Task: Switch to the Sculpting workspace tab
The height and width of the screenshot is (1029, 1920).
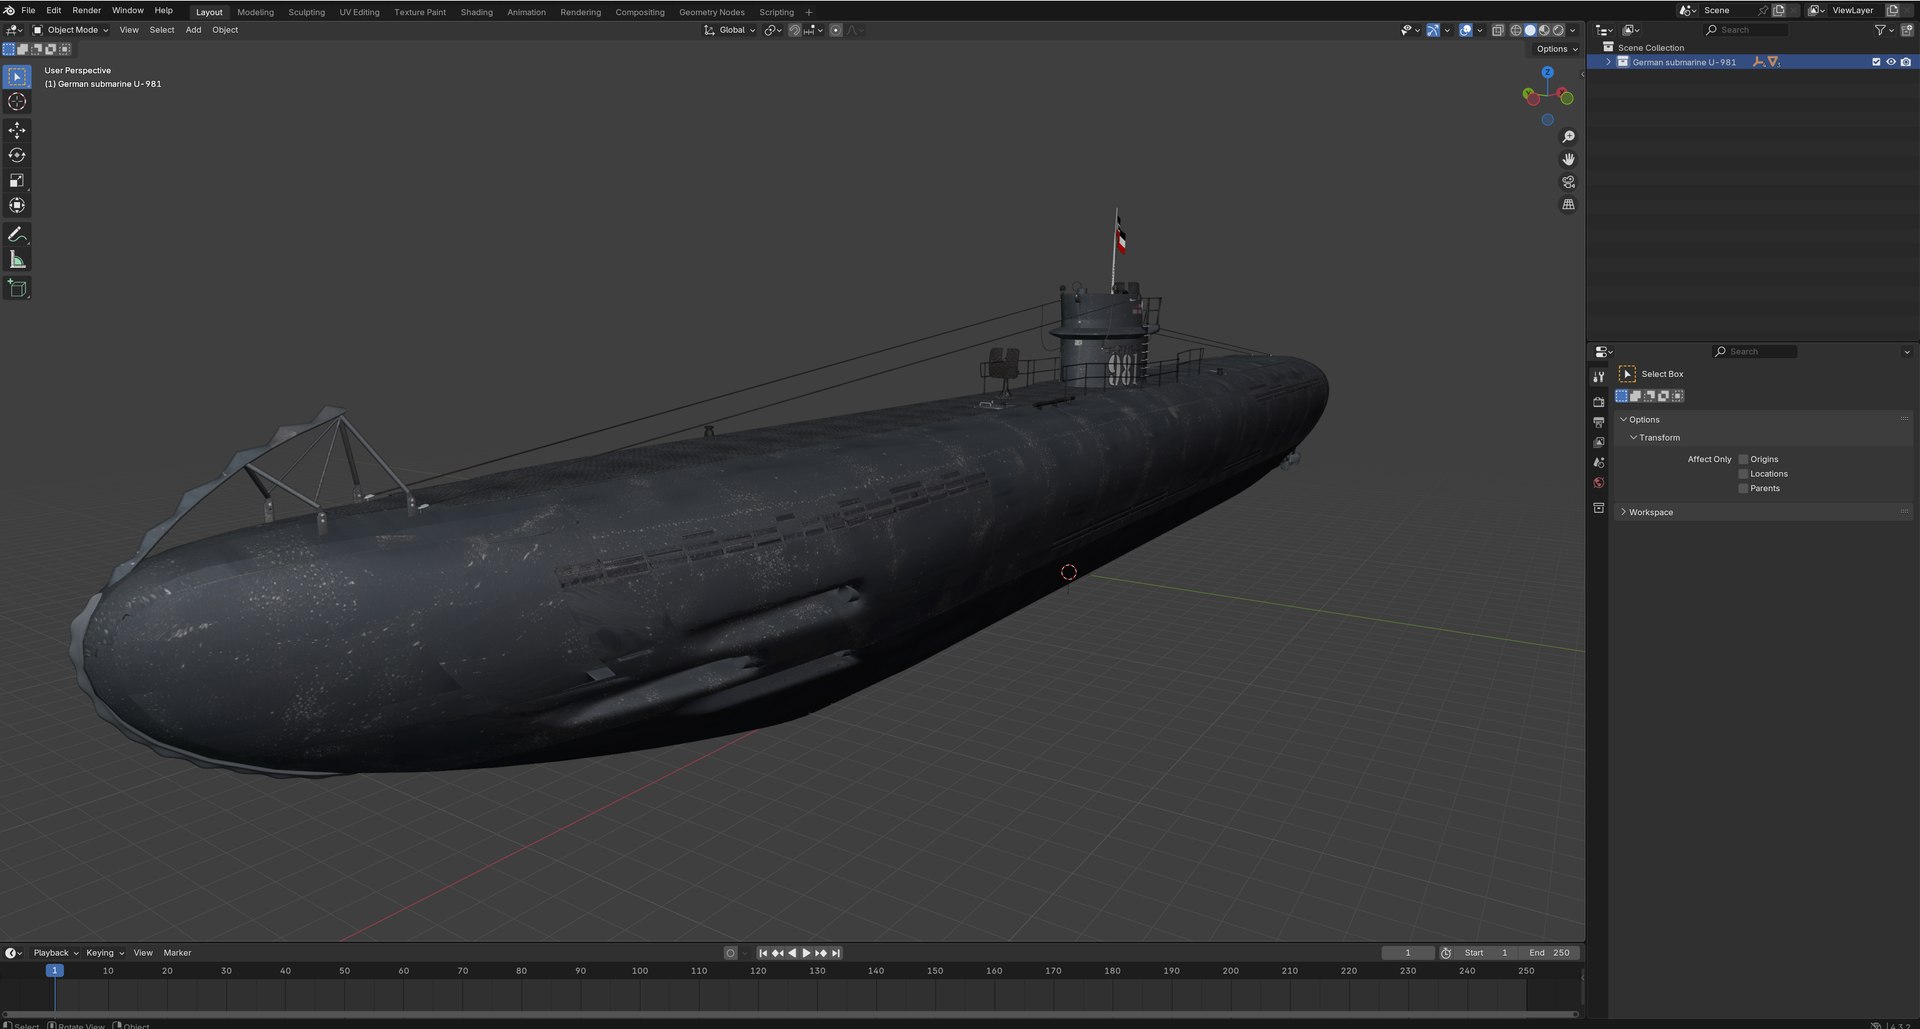Action: tap(306, 12)
